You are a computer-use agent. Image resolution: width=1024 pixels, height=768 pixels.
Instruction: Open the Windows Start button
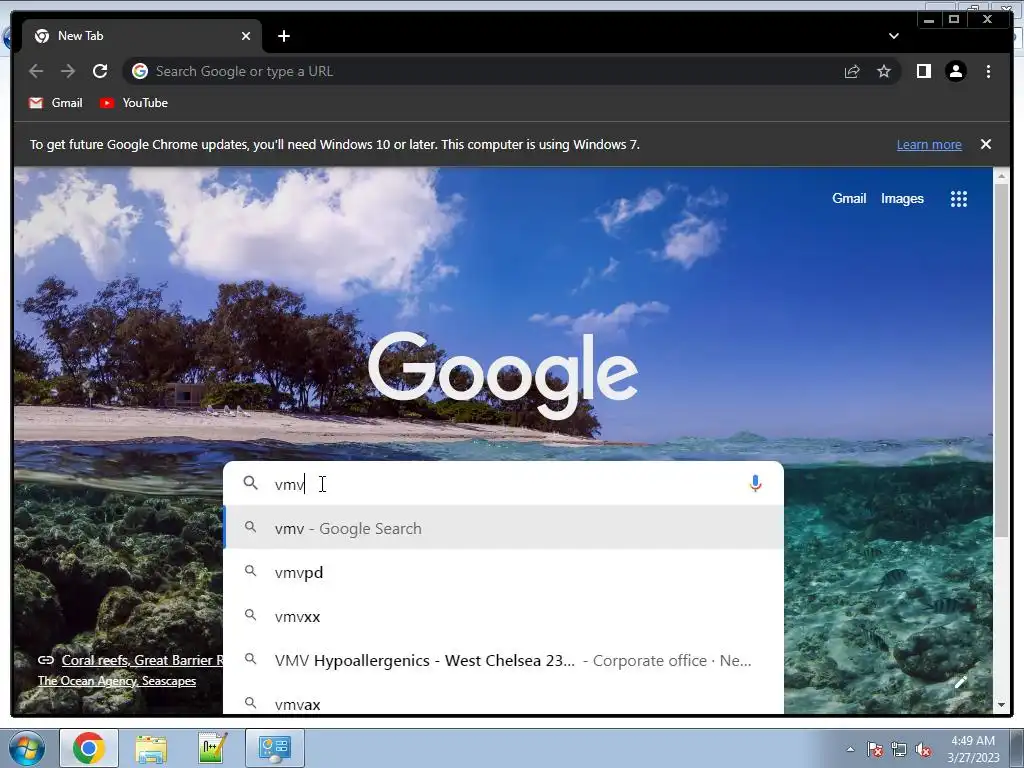pos(27,748)
